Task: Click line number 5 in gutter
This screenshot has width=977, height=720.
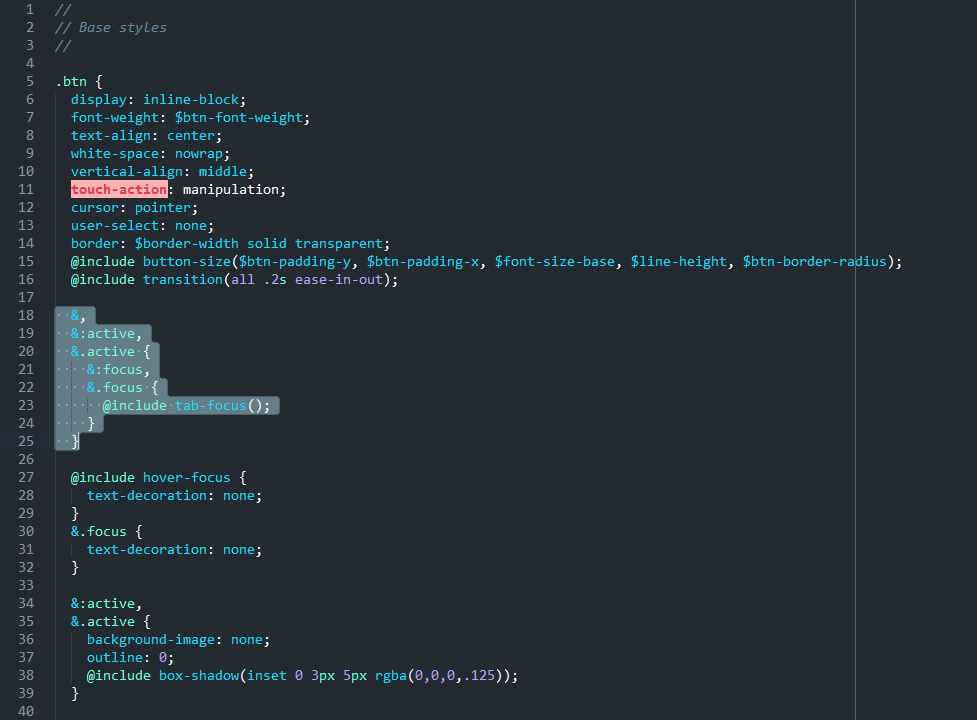Action: [30, 81]
